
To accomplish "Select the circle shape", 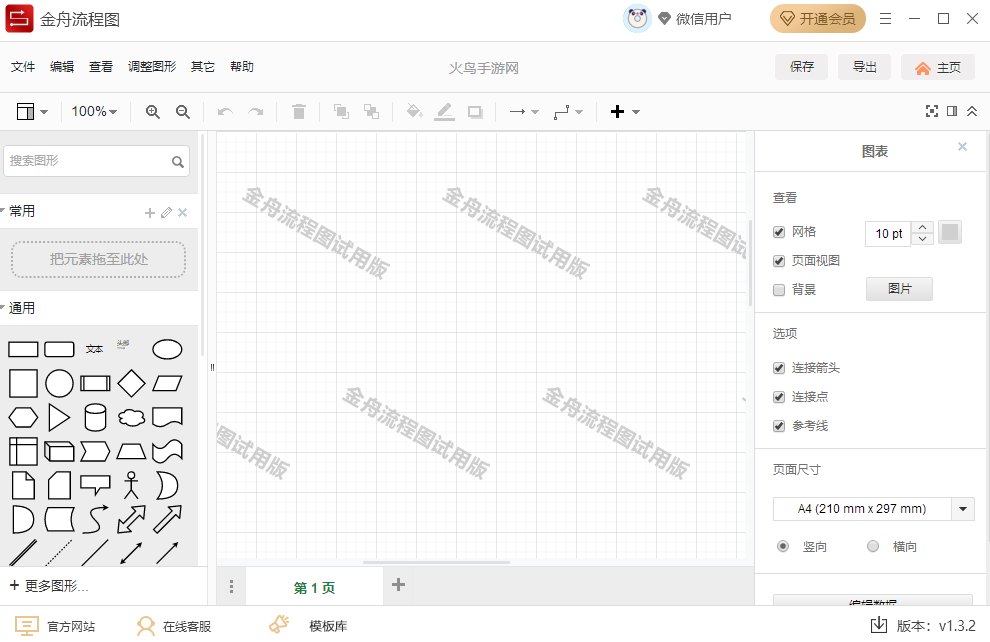I will coord(59,383).
